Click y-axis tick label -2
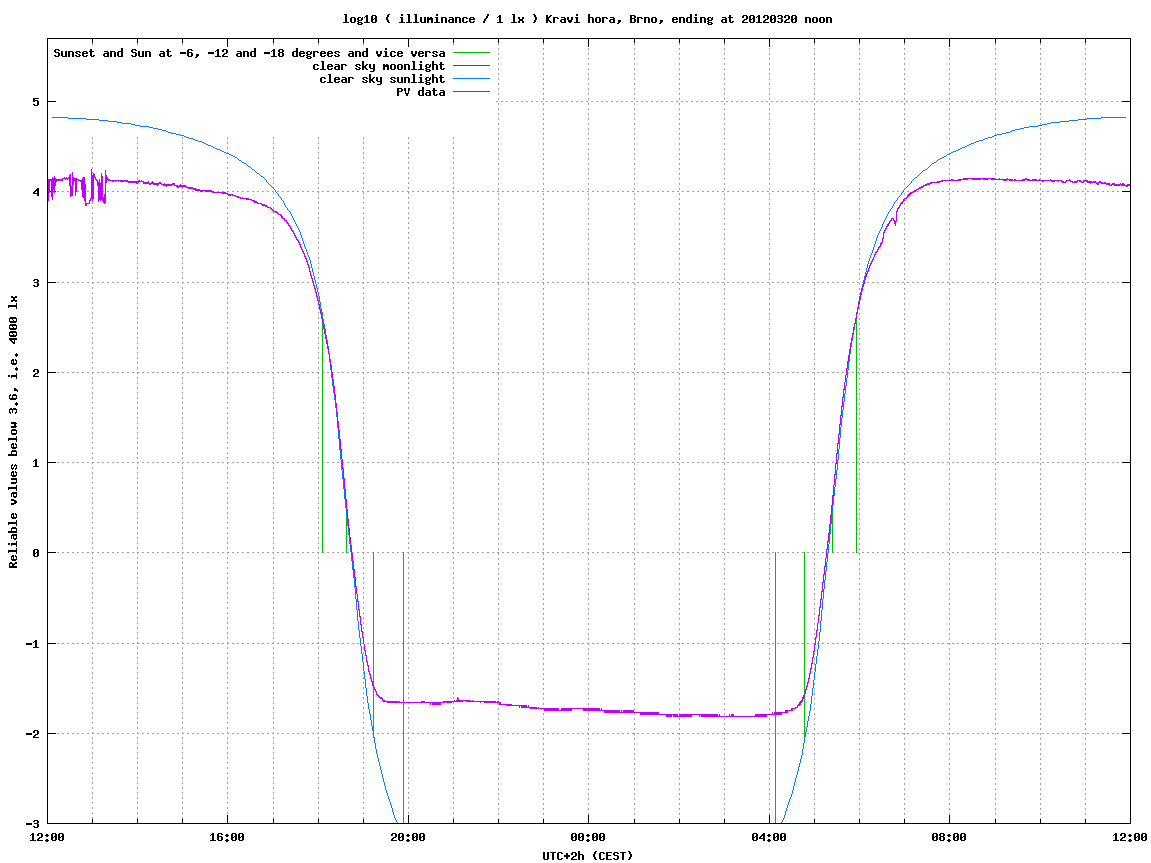This screenshot has height=863, width=1151. coord(33,734)
